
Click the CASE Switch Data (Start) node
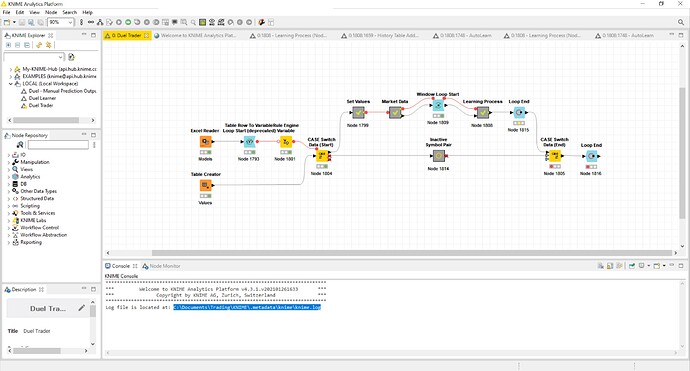(x=321, y=156)
